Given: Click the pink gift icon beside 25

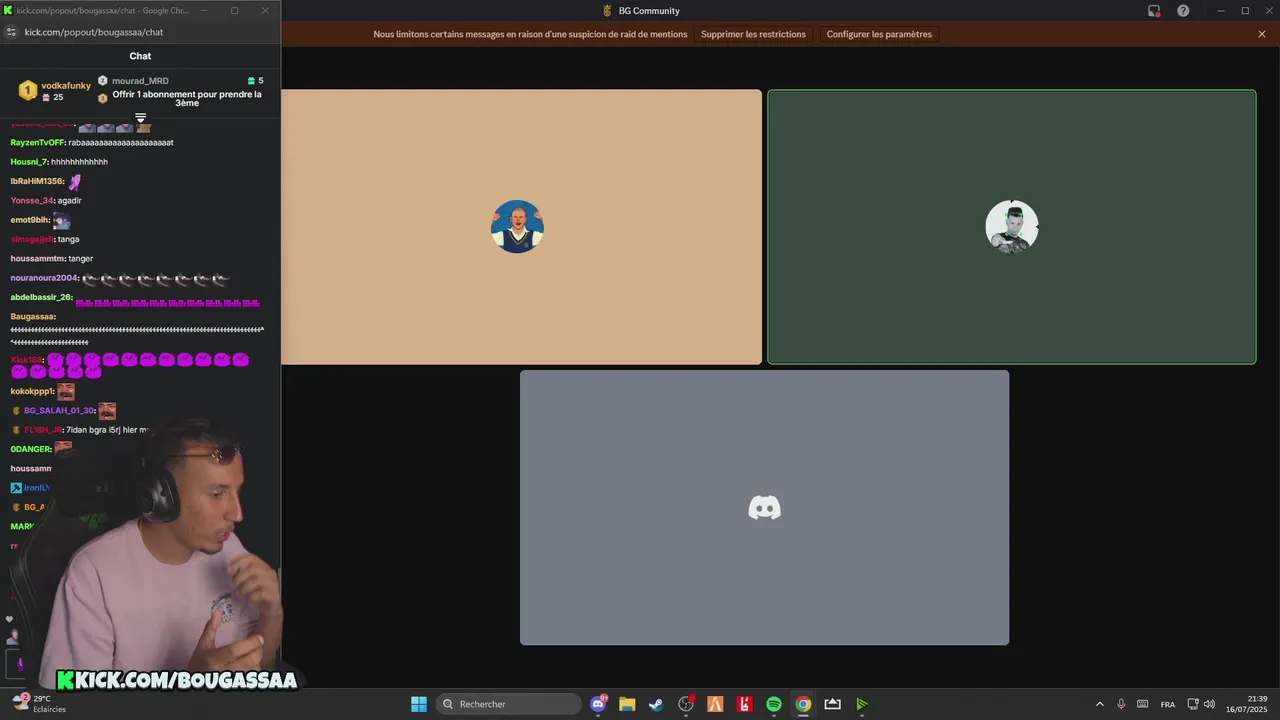Looking at the screenshot, I should coord(46,97).
